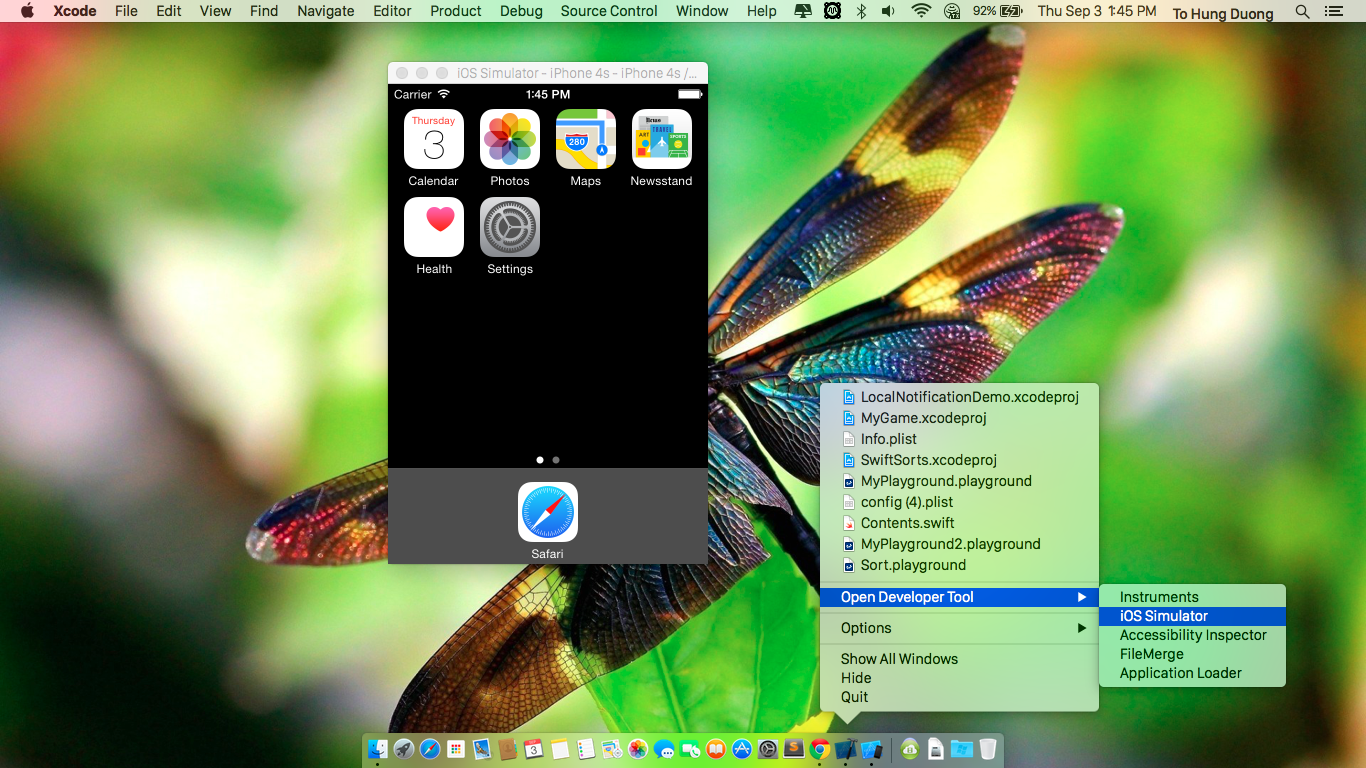1366x768 pixels.
Task: Choose Instruments in the submenu
Action: 1158,597
